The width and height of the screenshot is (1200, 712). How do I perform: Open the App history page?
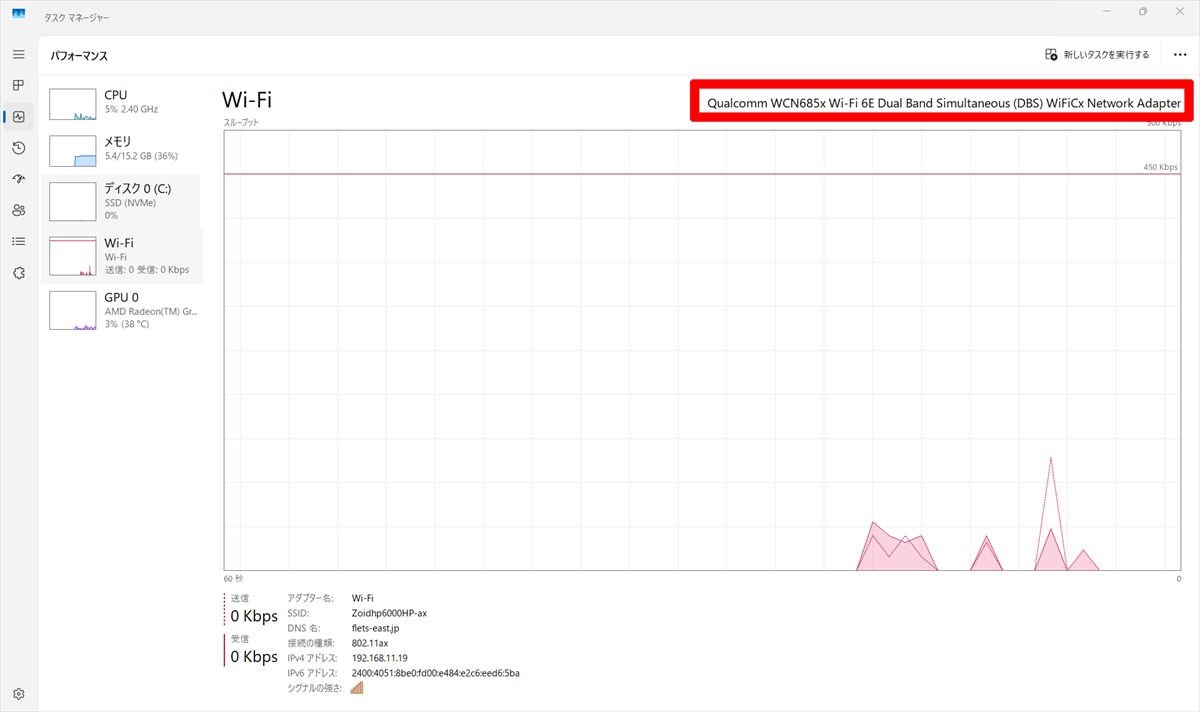[18, 148]
